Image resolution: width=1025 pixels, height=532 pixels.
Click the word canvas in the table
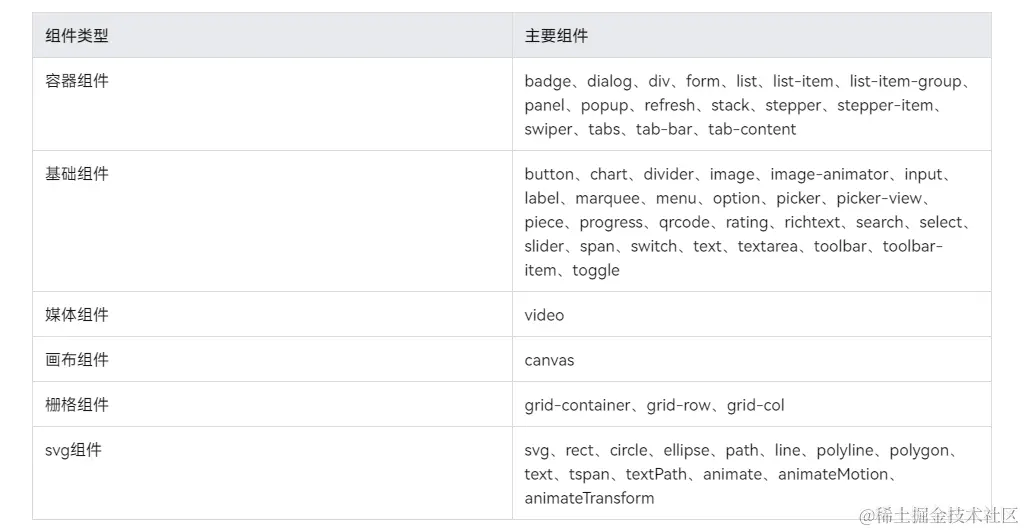tap(549, 360)
